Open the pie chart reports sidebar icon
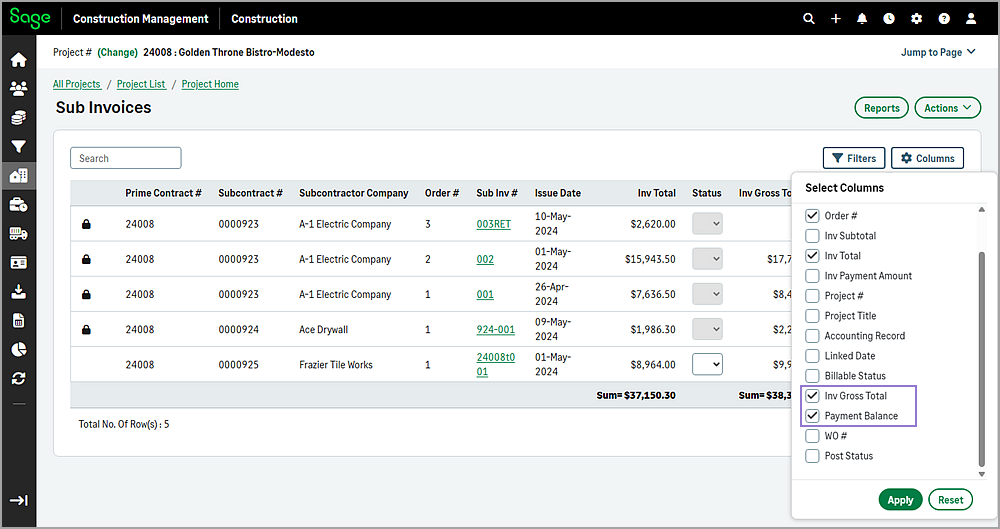 click(x=18, y=350)
